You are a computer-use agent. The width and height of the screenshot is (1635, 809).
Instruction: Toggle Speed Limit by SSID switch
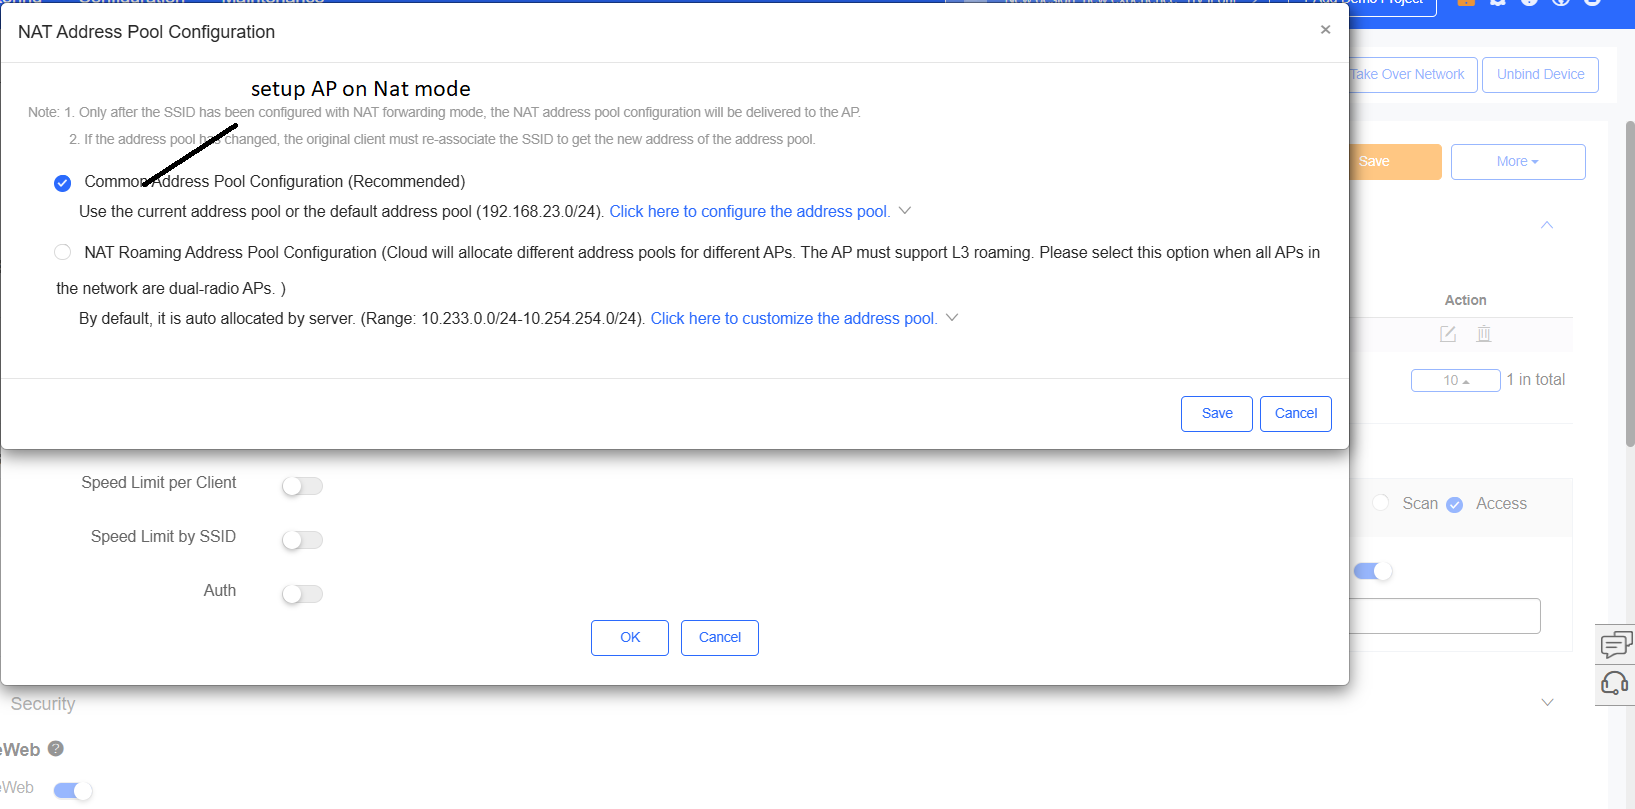(x=302, y=540)
